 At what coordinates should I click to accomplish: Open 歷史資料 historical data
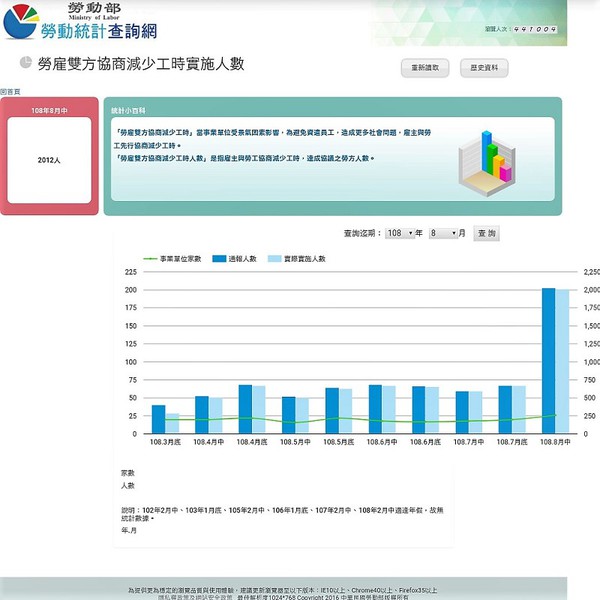484,68
